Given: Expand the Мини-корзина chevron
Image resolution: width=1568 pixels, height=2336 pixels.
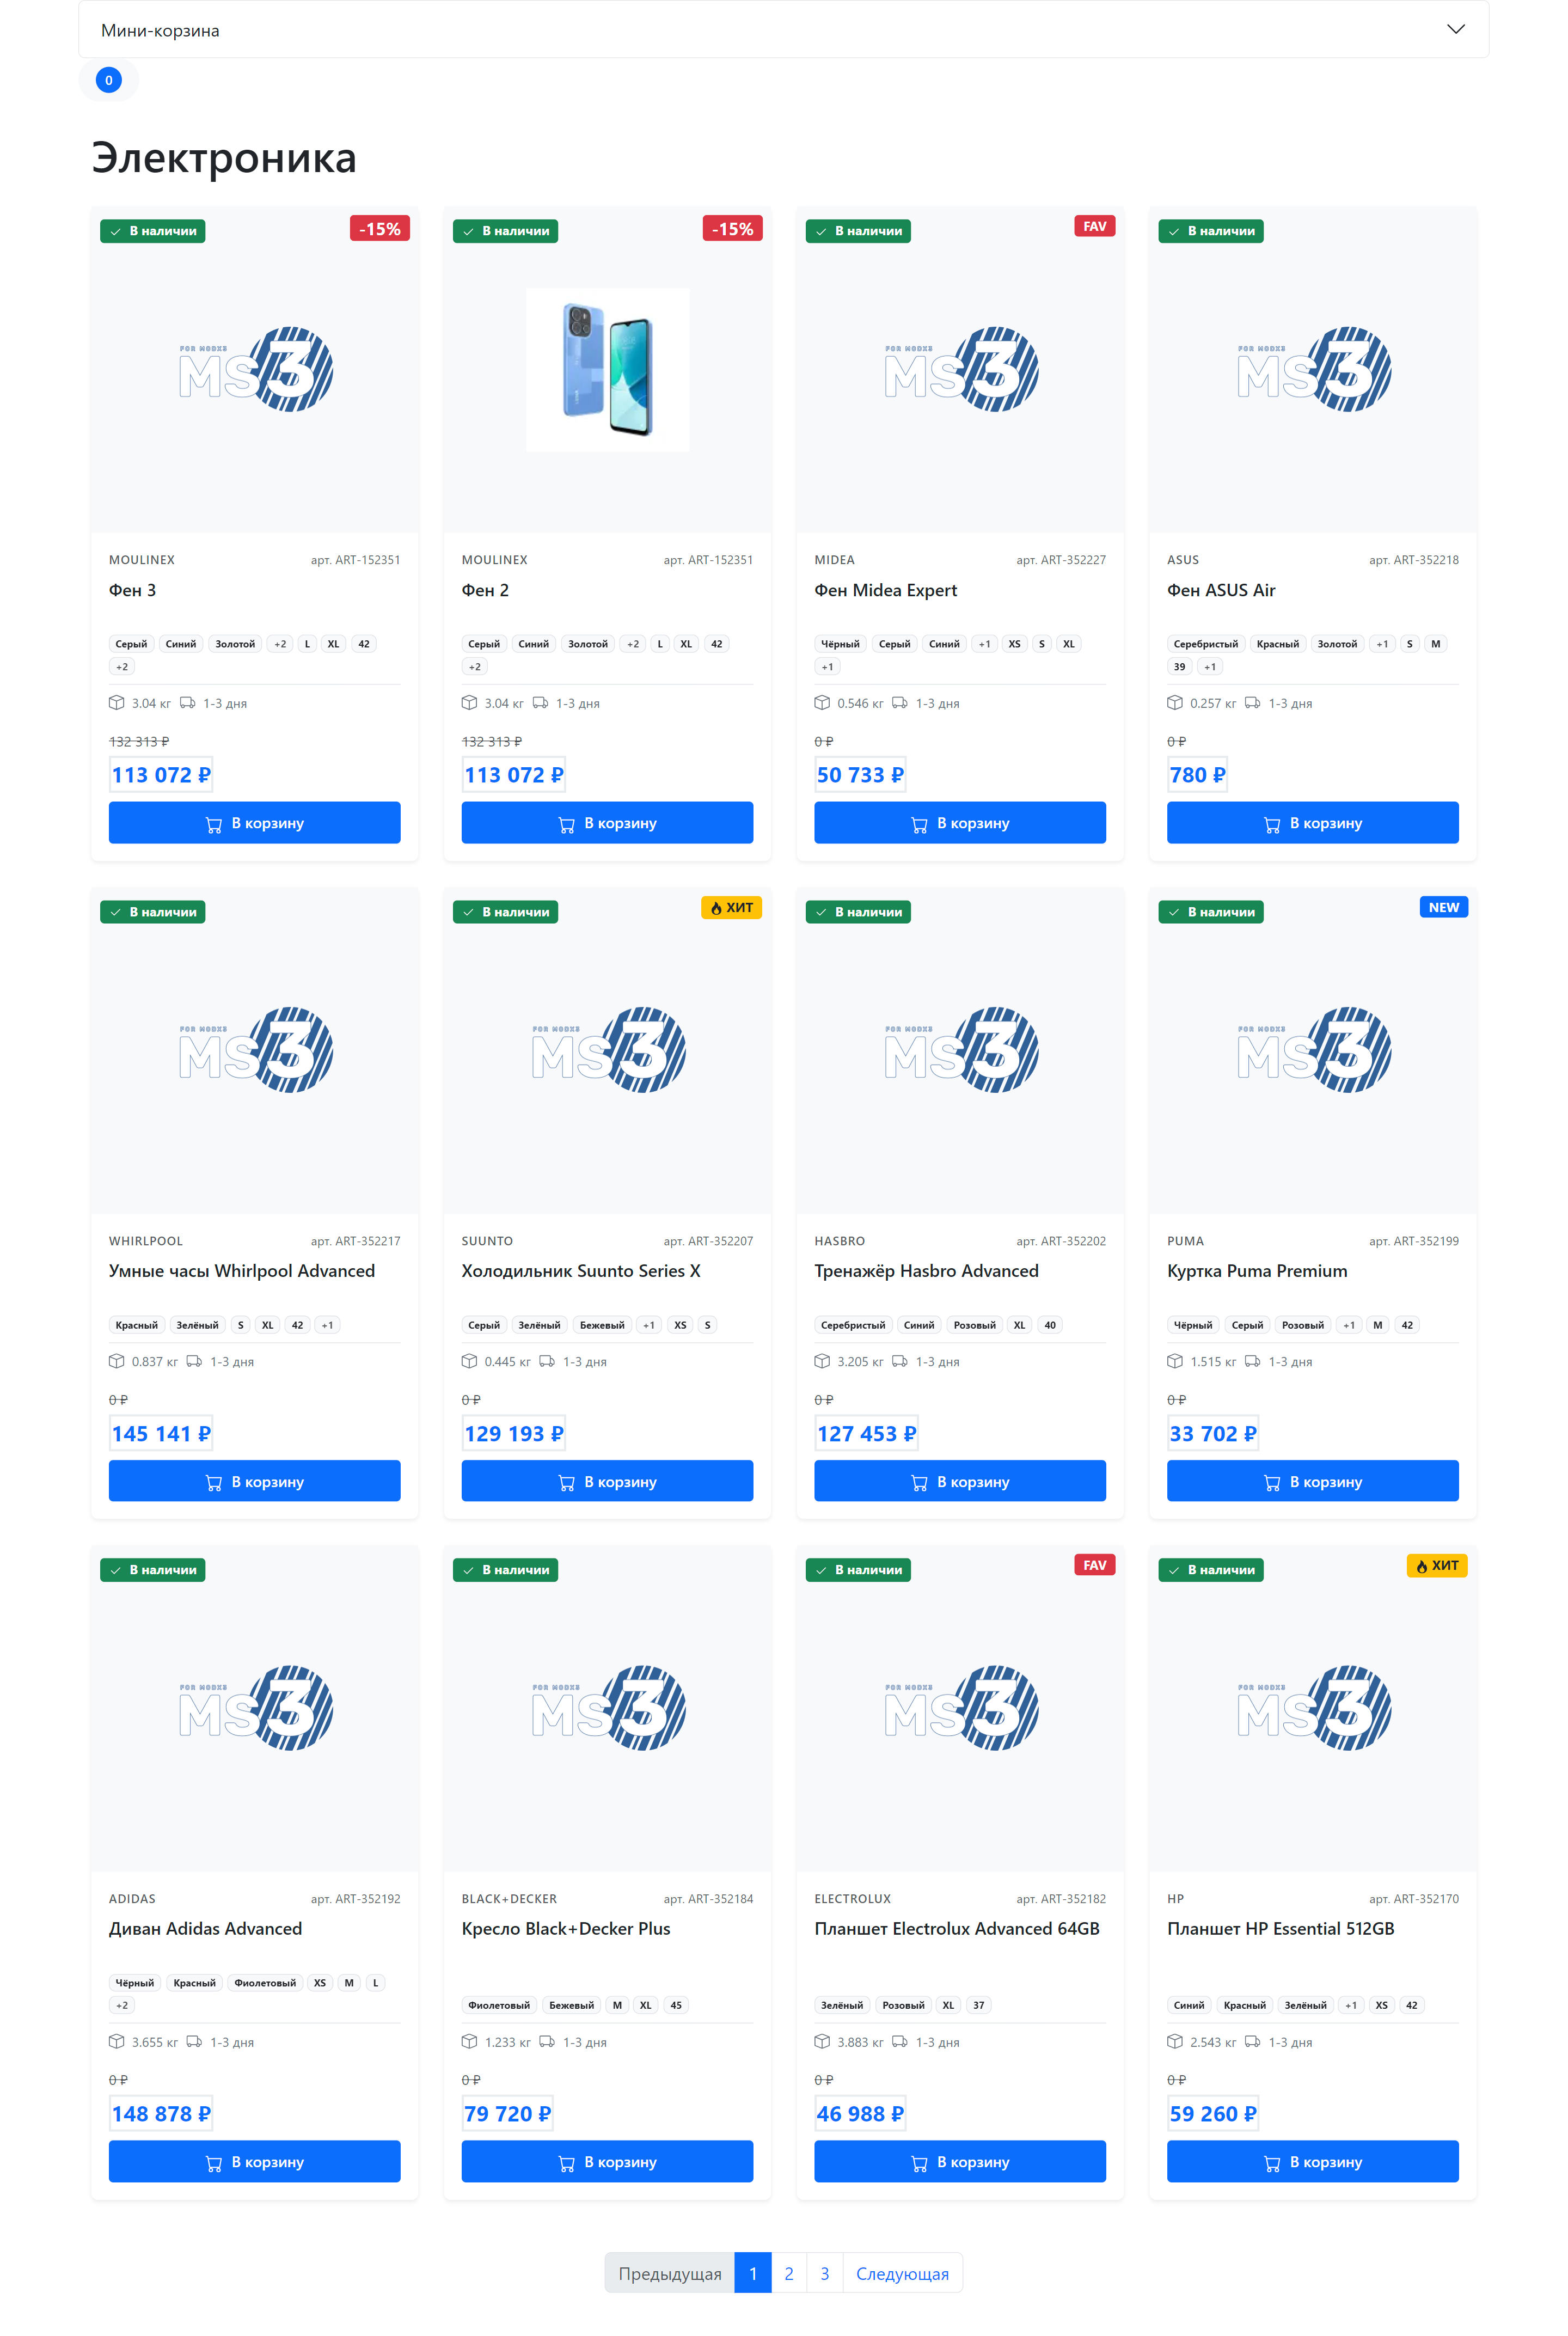Looking at the screenshot, I should (x=1455, y=29).
